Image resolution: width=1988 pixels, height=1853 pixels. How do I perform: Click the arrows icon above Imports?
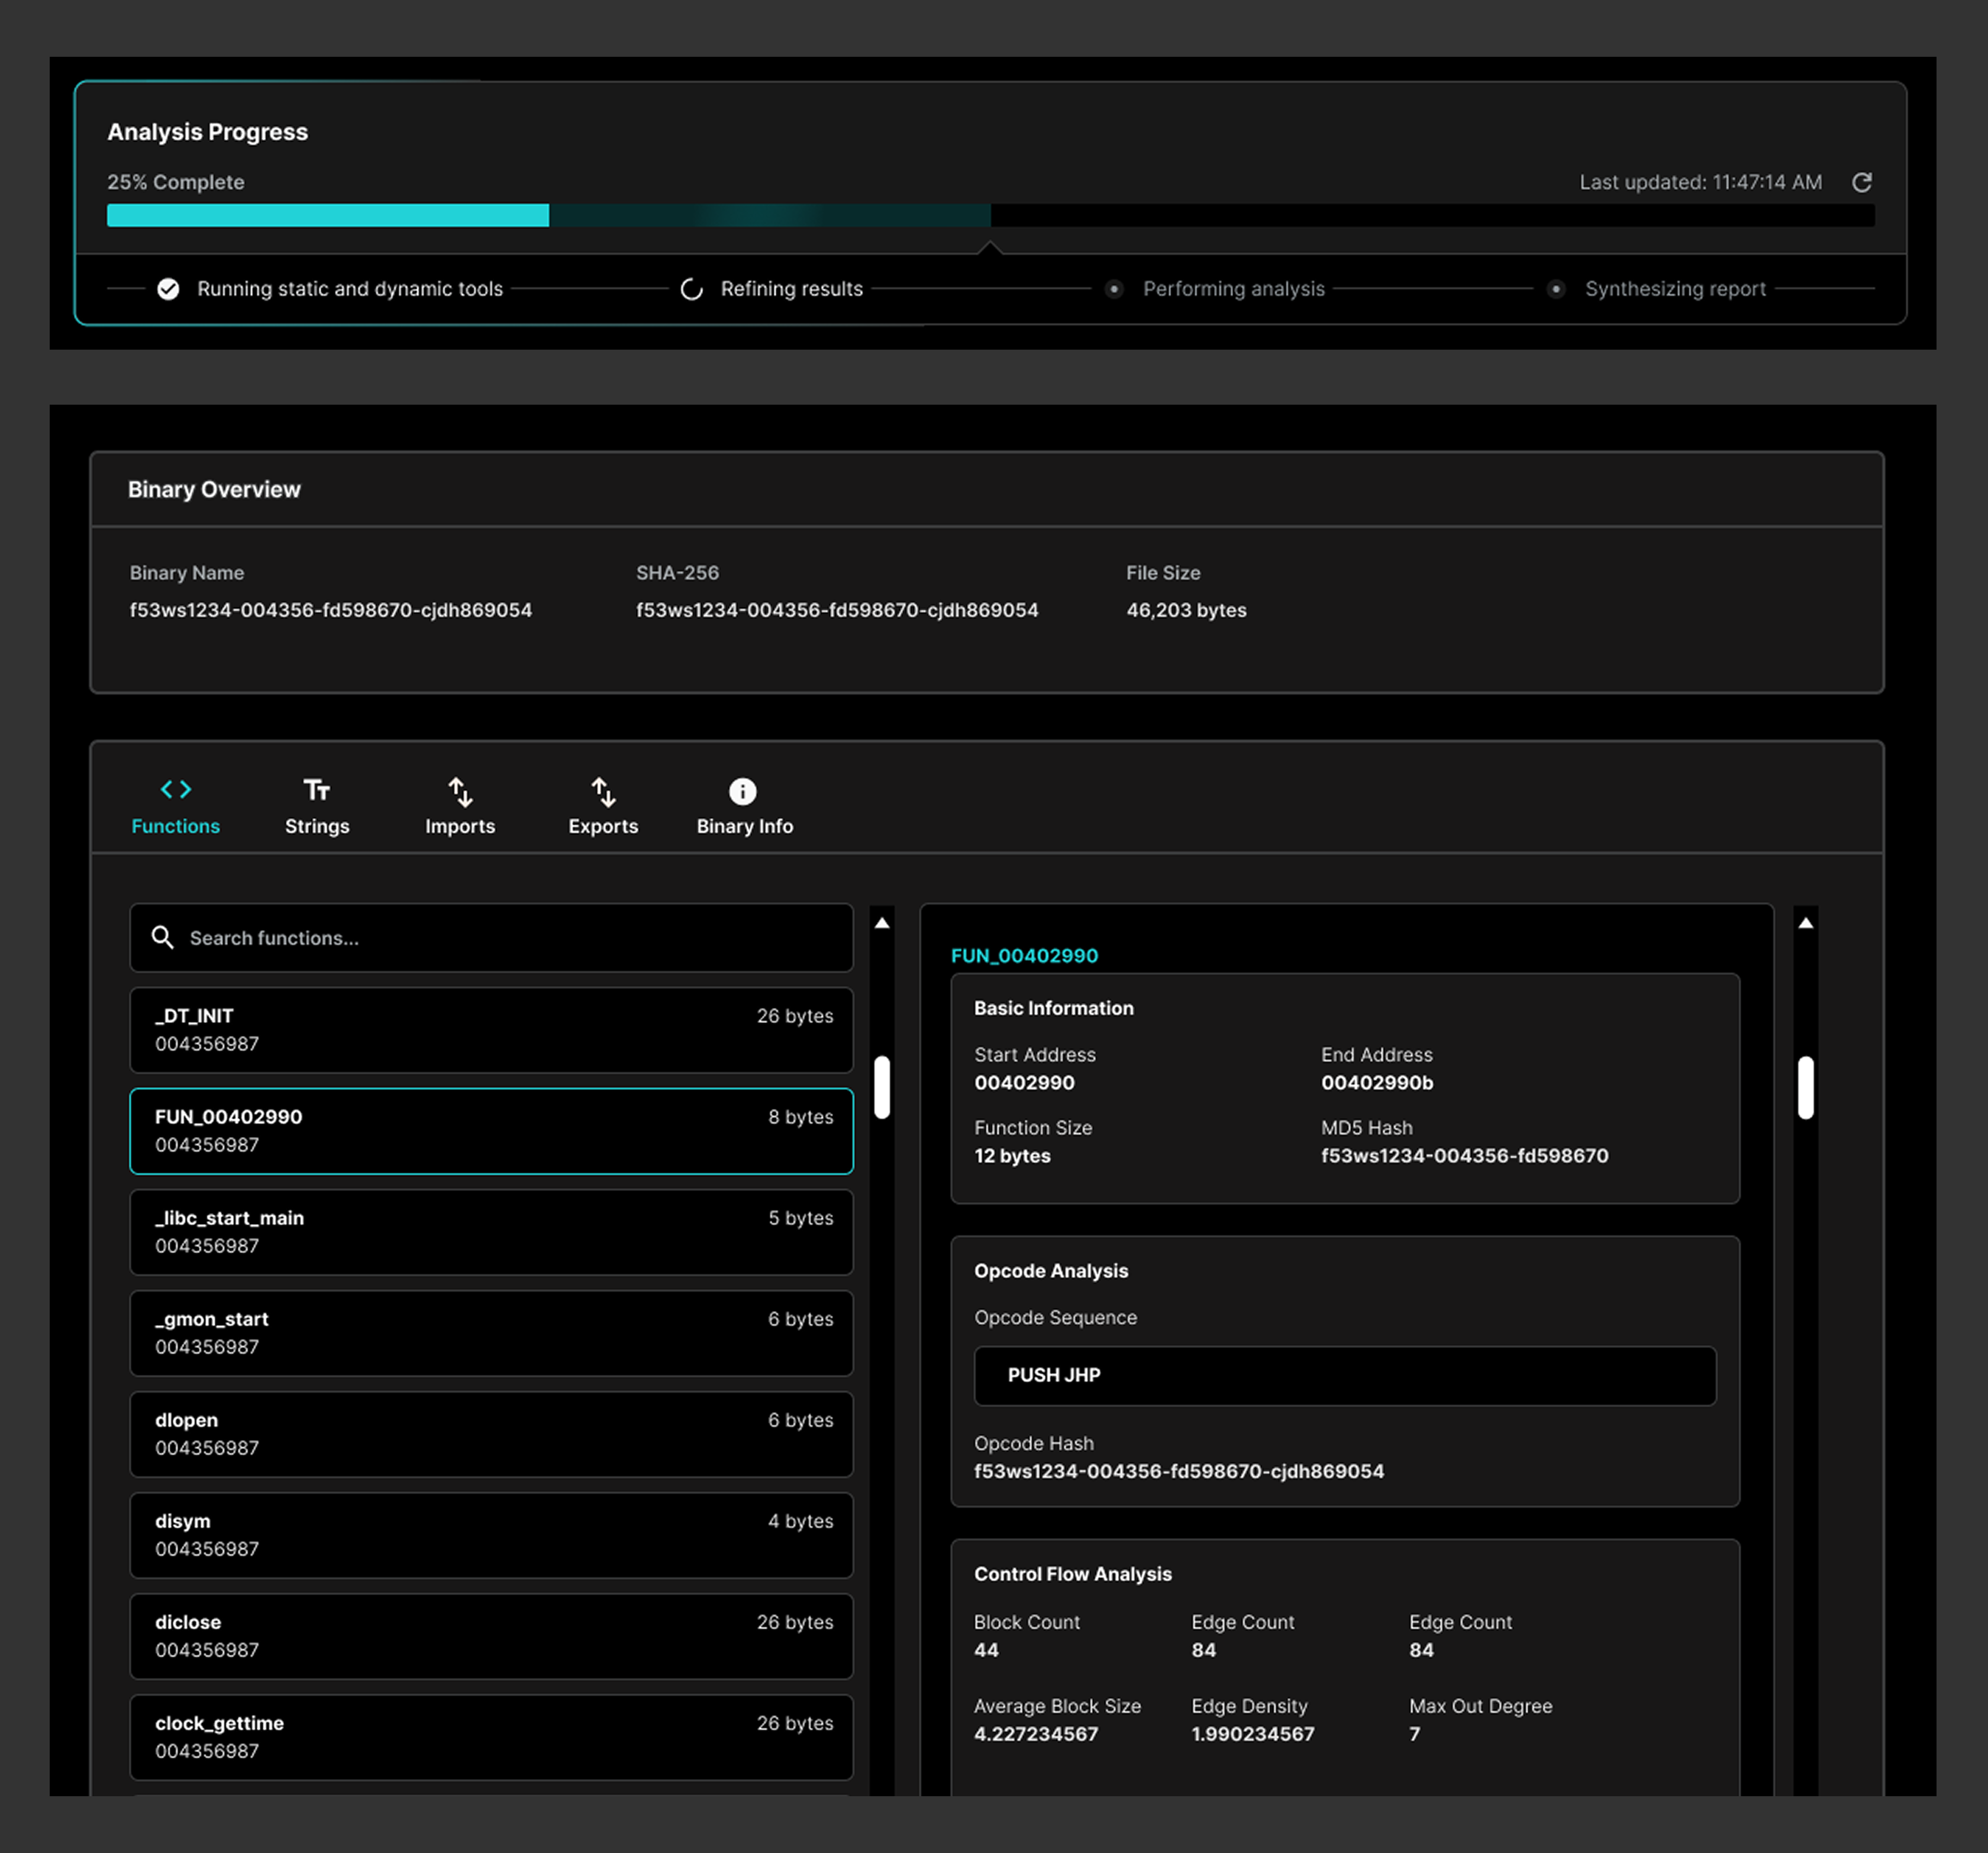click(460, 791)
